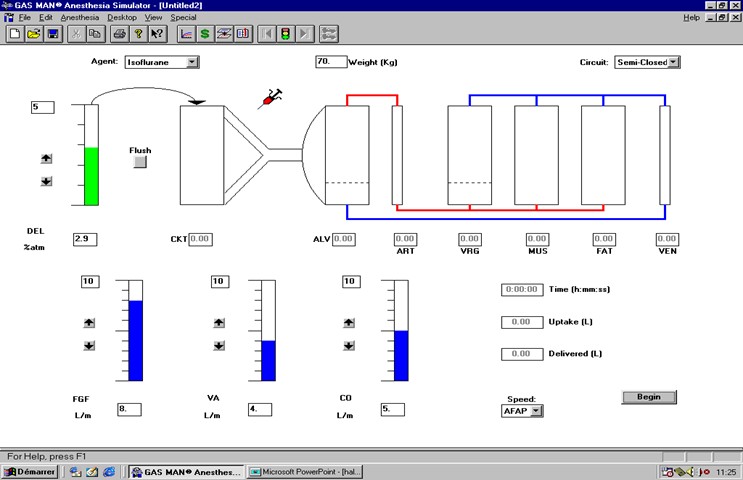Click the Save floppy disk icon
The height and width of the screenshot is (480, 743).
coord(52,34)
